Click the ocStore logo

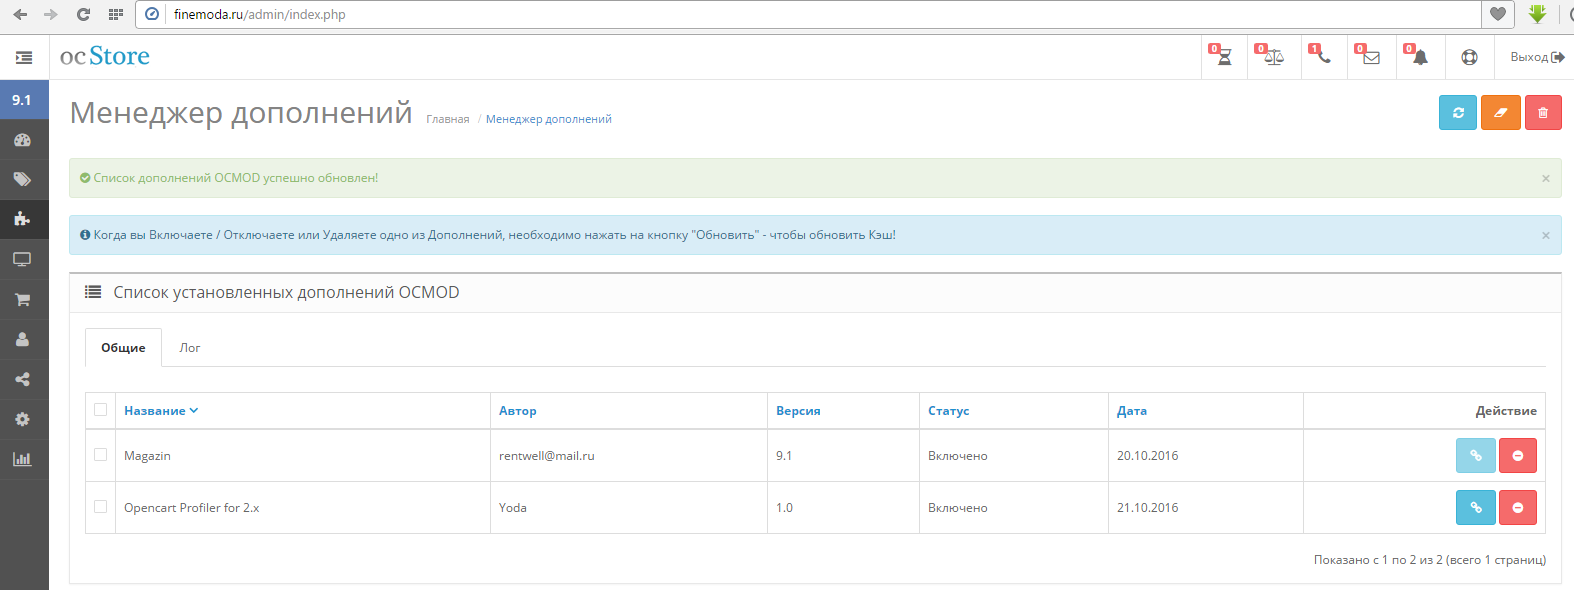[x=105, y=57]
